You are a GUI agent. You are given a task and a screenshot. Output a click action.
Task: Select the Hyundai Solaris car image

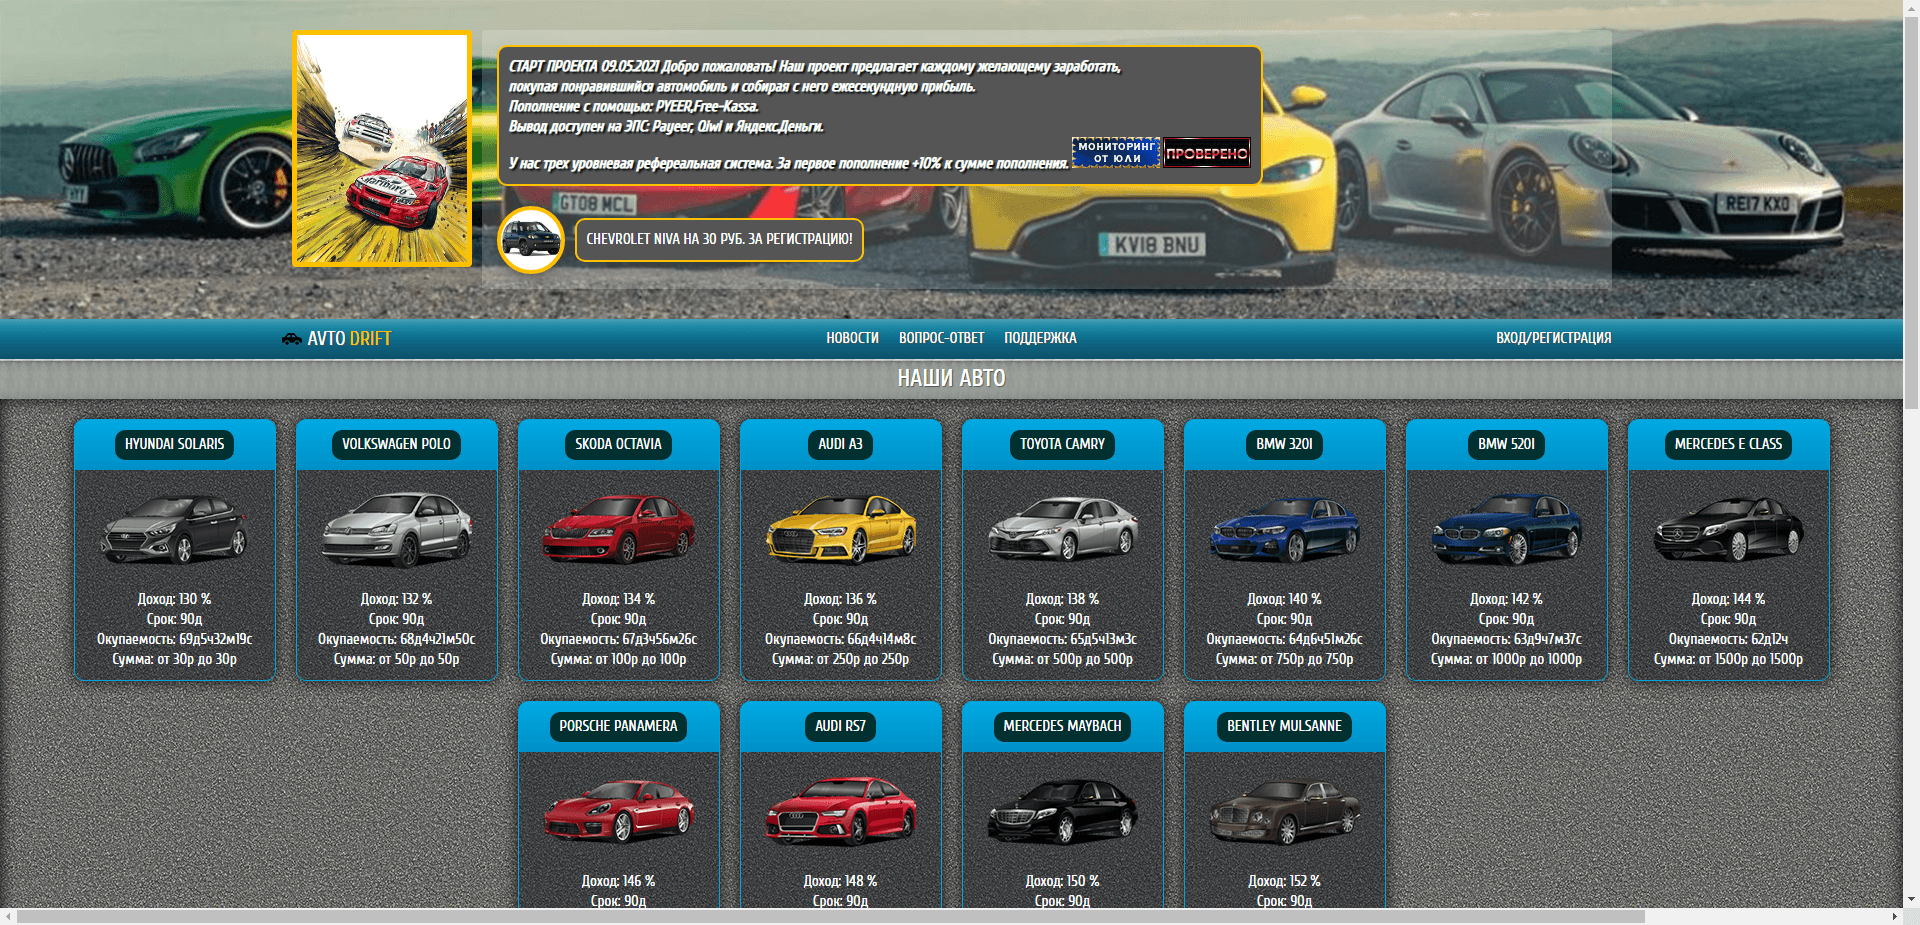pos(174,529)
